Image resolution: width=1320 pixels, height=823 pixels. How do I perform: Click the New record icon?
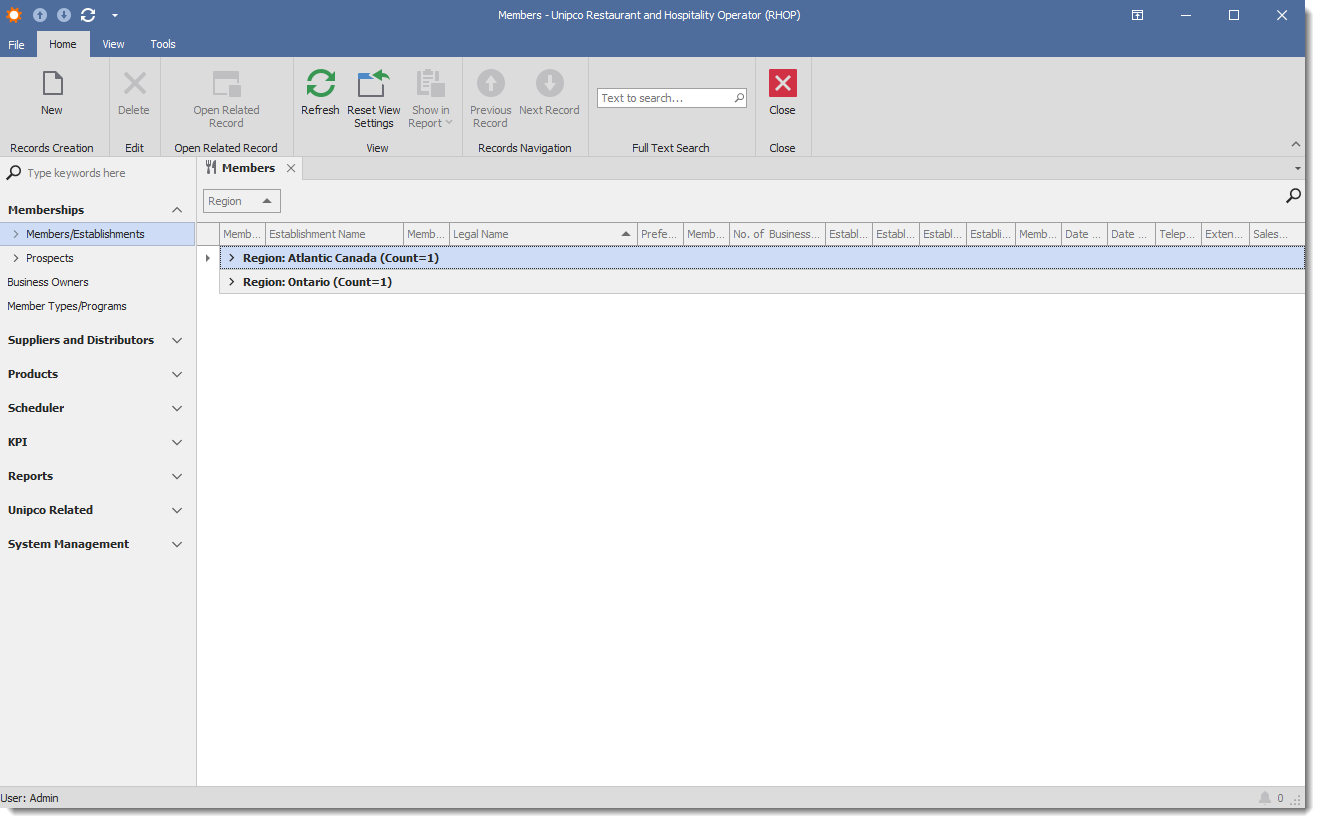point(52,84)
